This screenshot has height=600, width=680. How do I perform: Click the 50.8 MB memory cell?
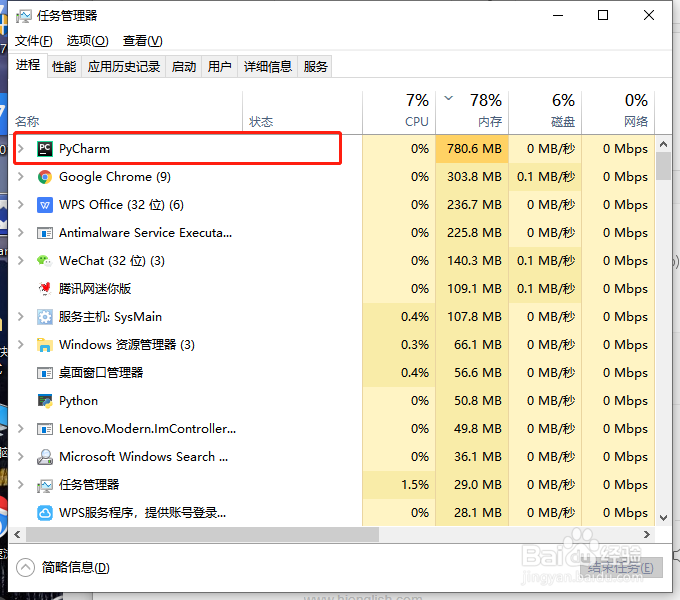(x=472, y=401)
